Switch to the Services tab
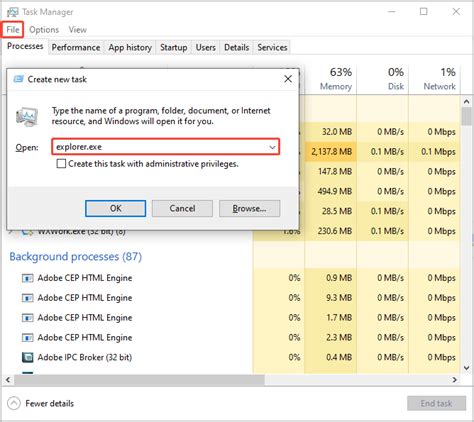The image size is (474, 422). click(272, 47)
